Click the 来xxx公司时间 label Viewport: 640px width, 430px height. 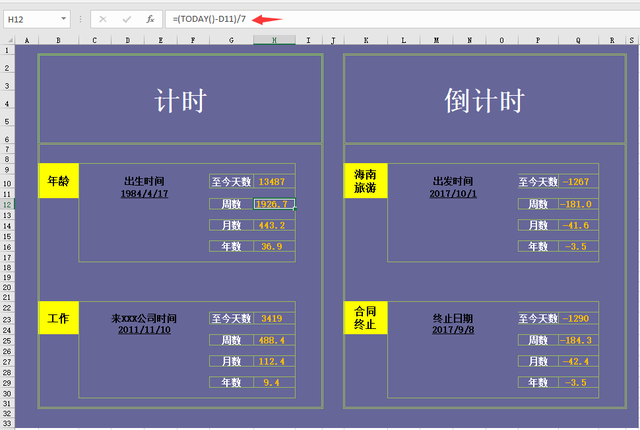144,318
